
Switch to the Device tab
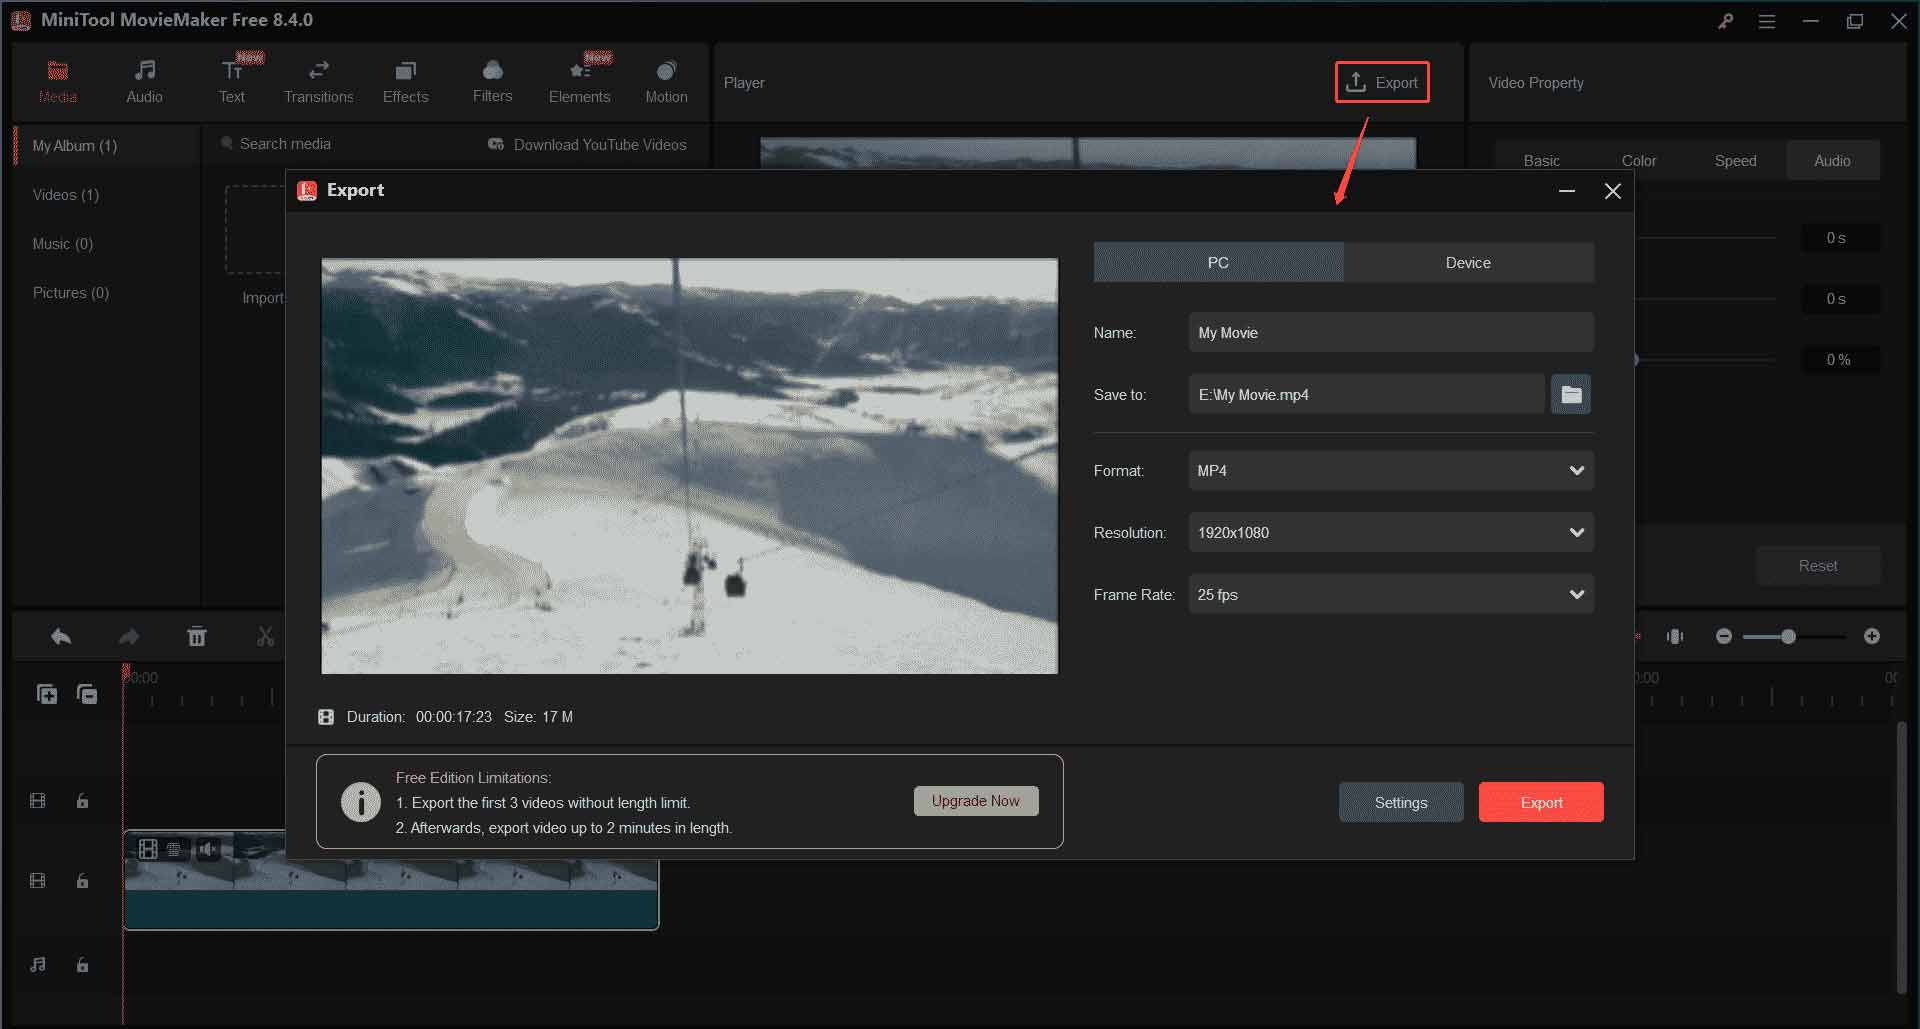[x=1468, y=262]
